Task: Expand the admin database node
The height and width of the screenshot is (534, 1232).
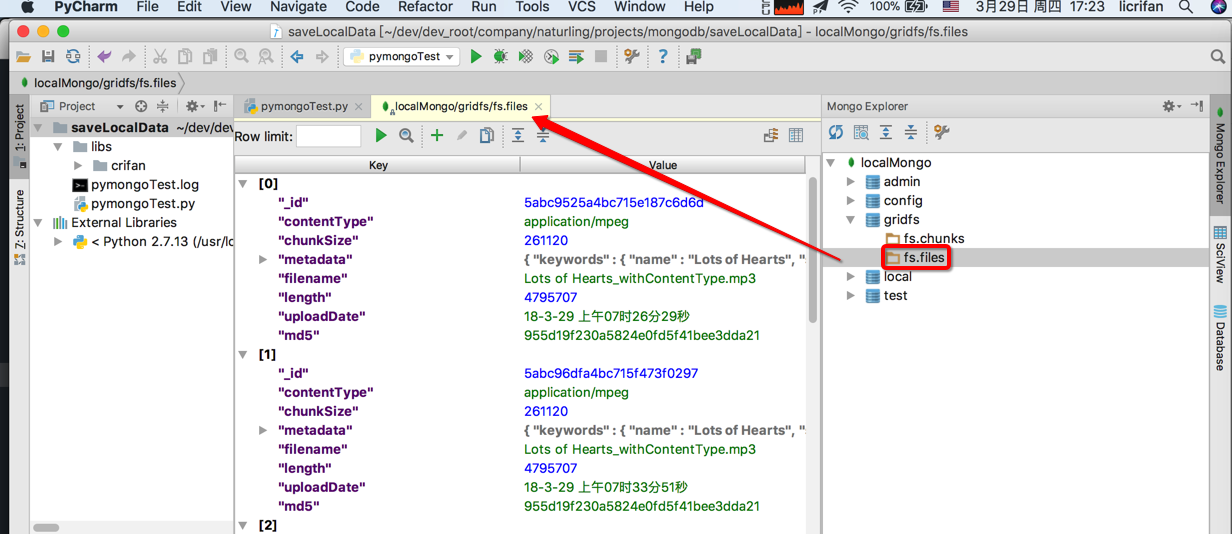Action: click(x=851, y=182)
